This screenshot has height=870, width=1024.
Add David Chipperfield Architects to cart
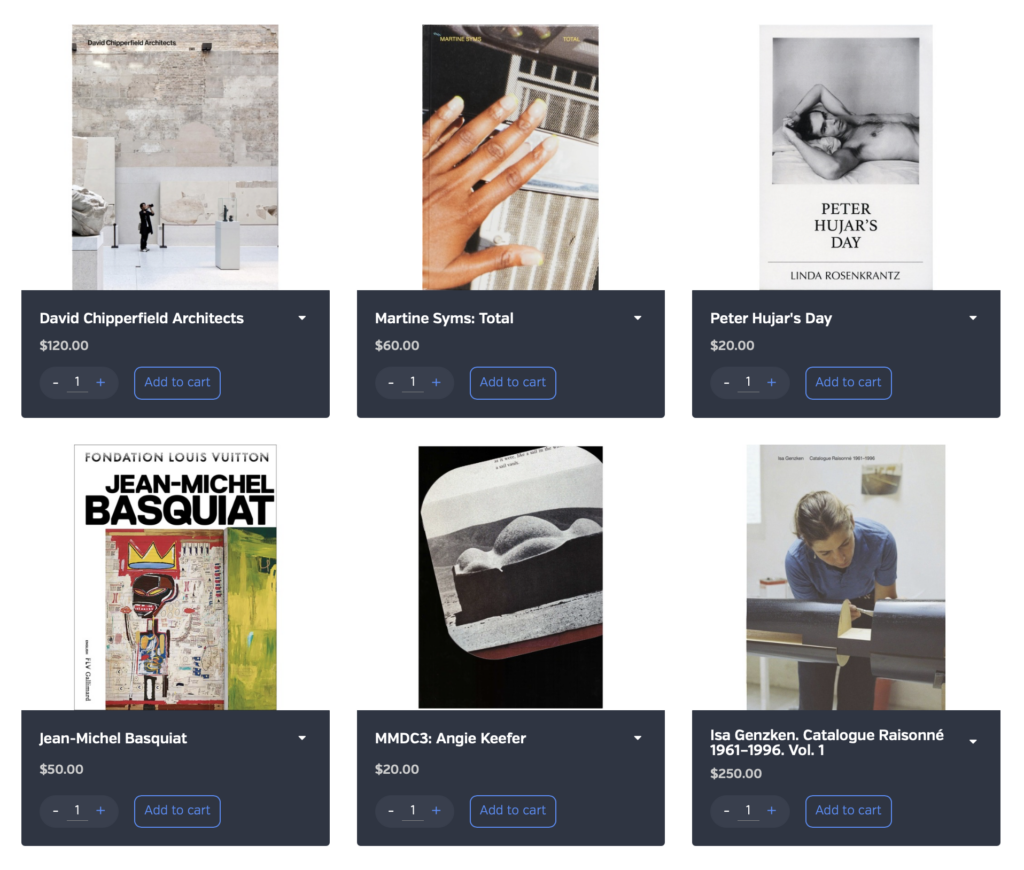pyautogui.click(x=177, y=383)
